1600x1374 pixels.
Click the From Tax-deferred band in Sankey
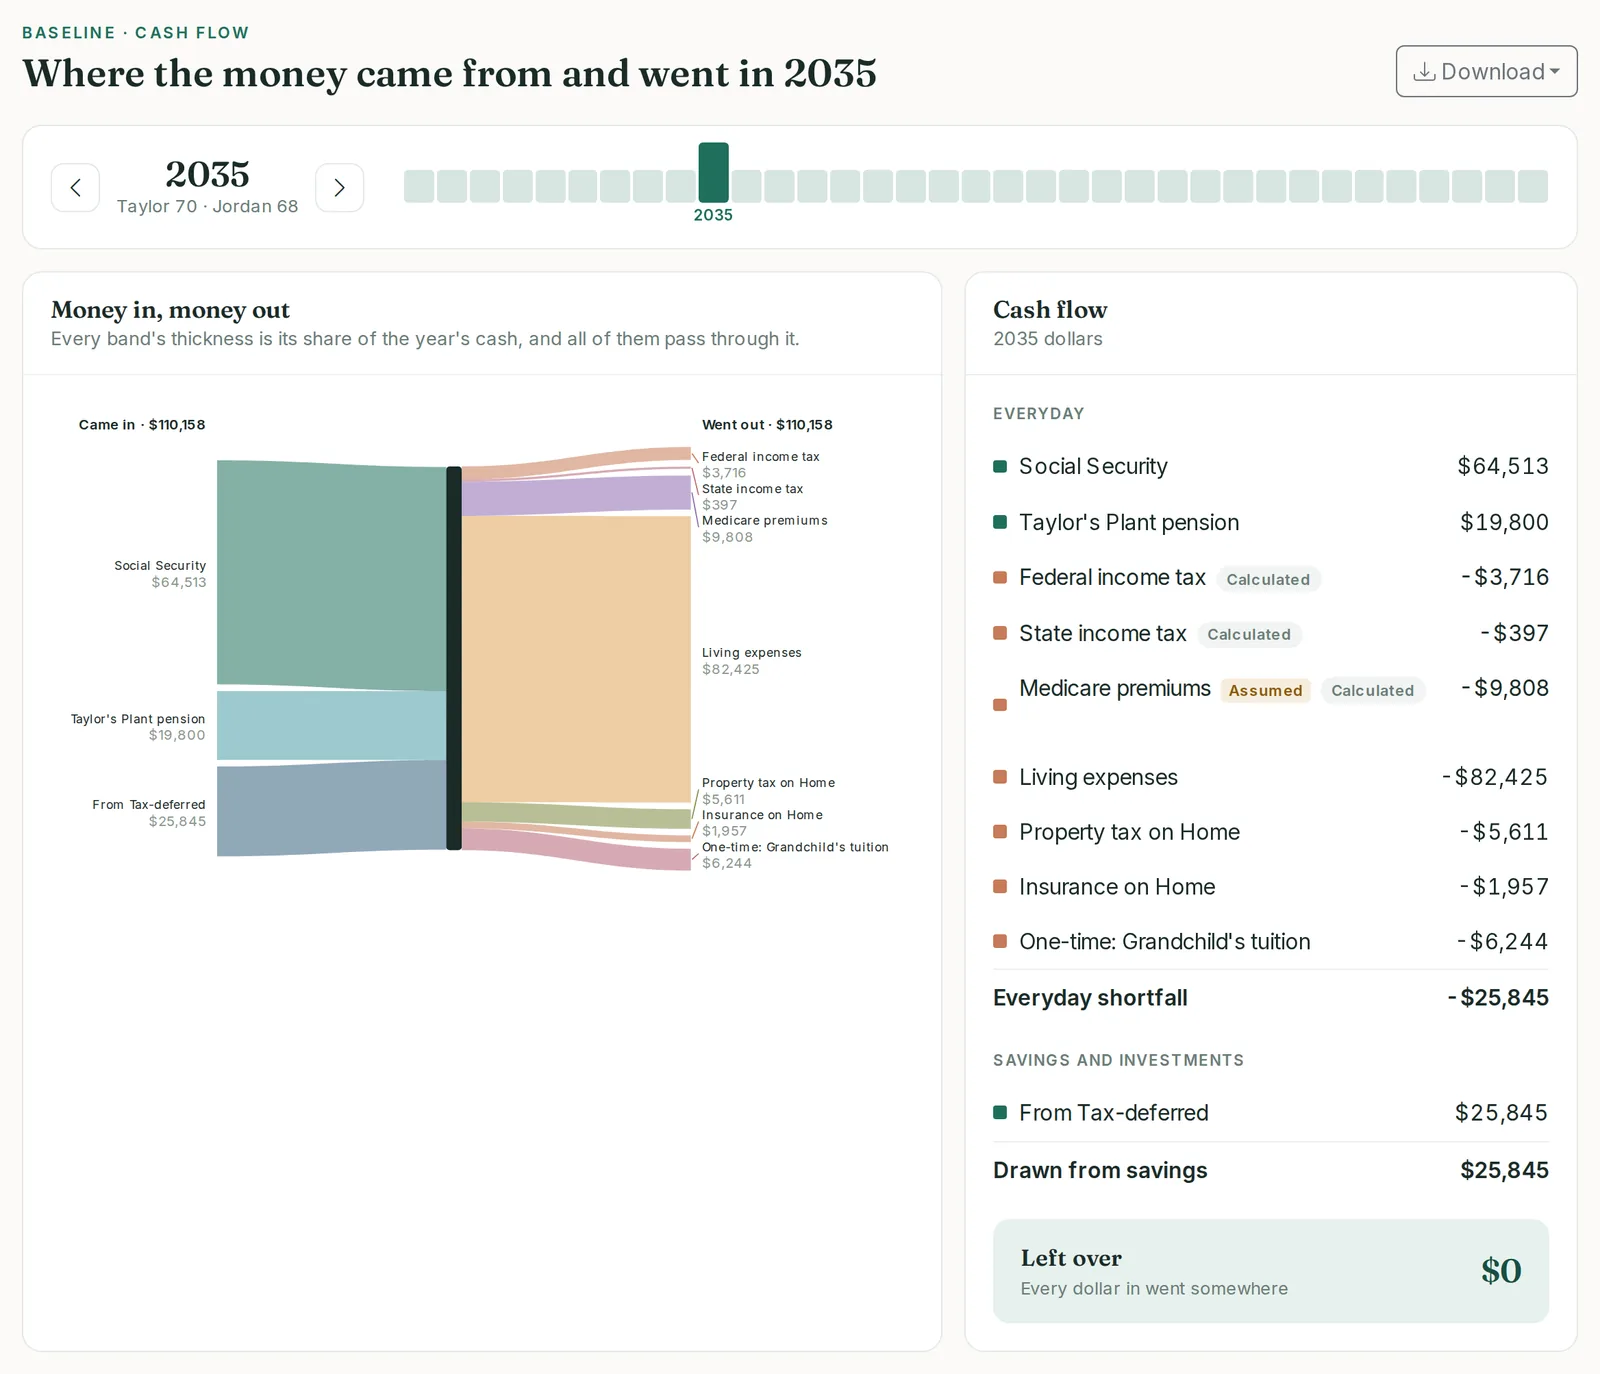[x=332, y=807]
